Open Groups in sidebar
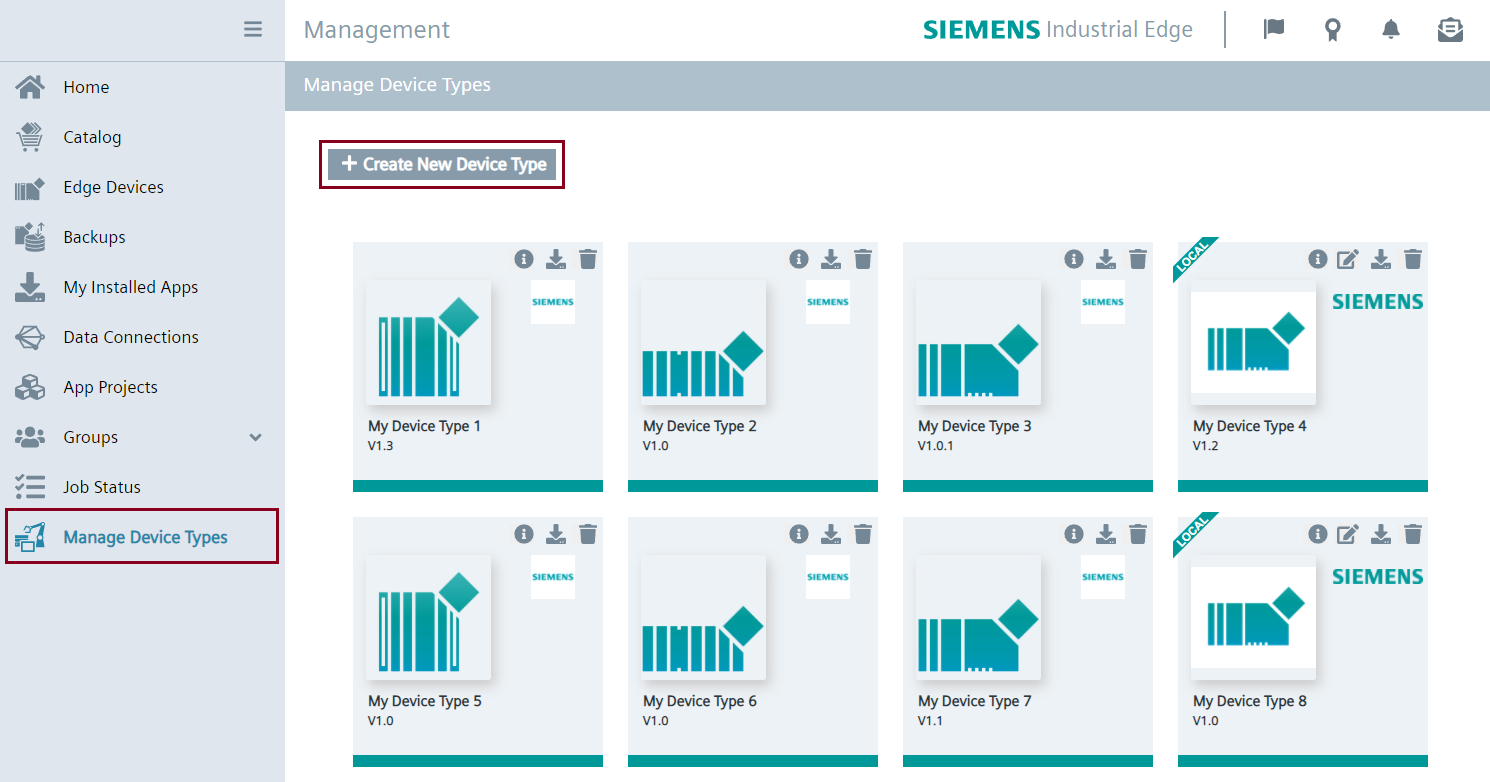This screenshot has height=782, width=1490. [x=142, y=437]
